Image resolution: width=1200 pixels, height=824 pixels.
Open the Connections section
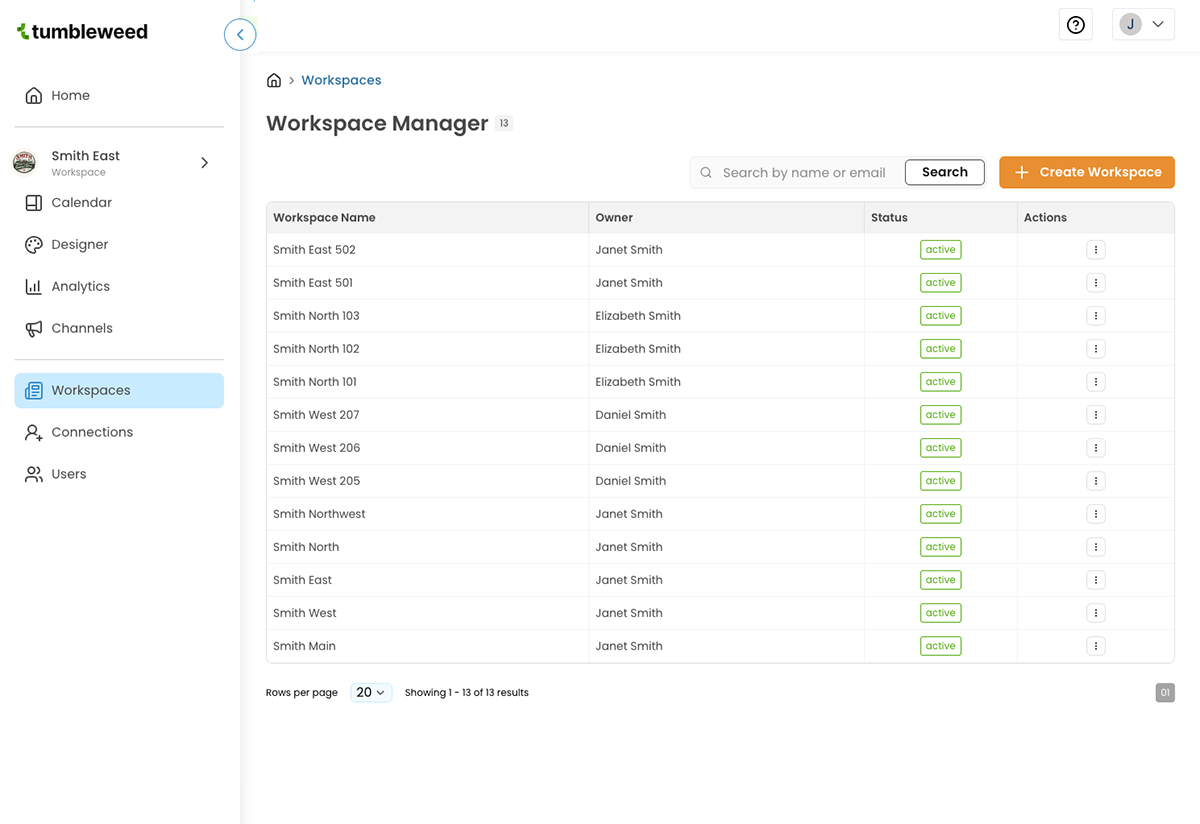coord(91,431)
